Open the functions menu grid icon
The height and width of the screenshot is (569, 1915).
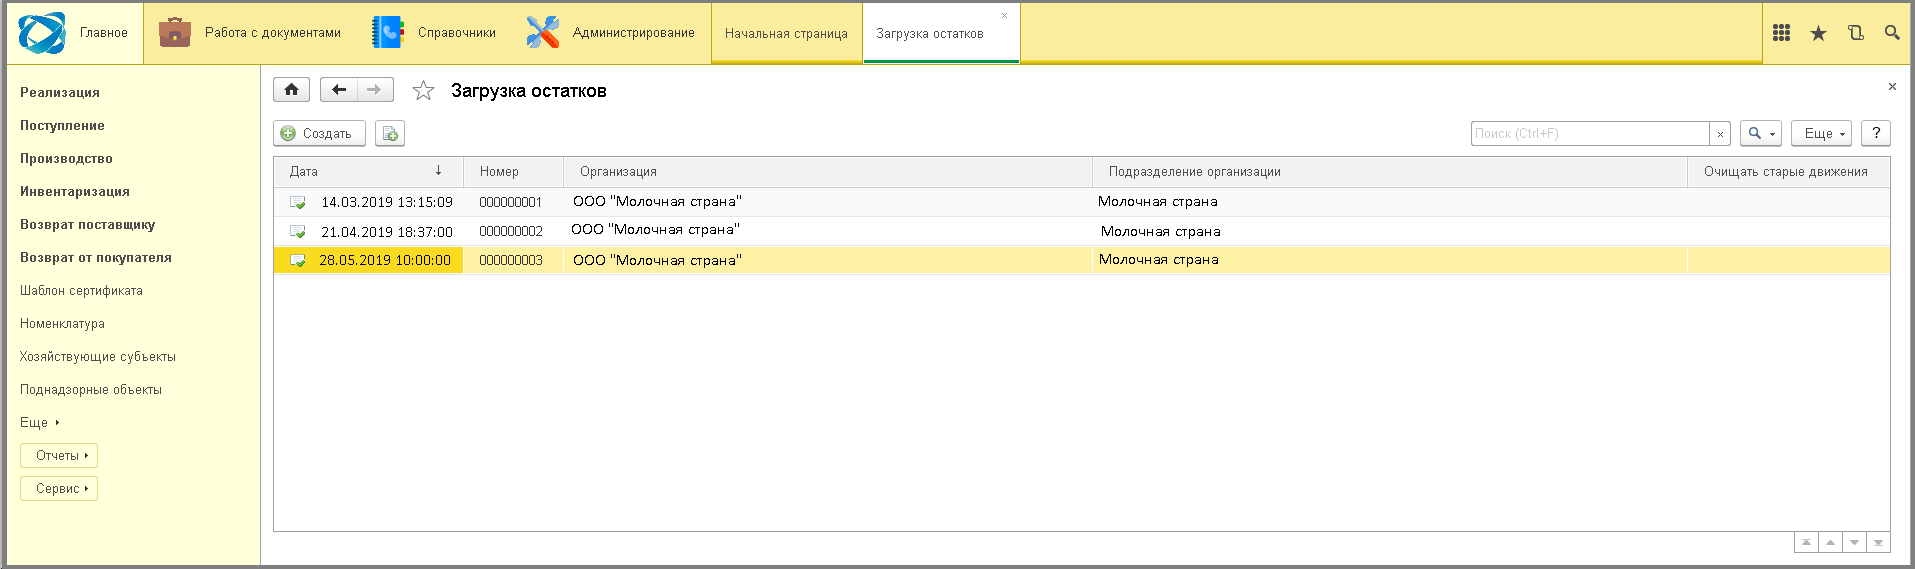click(1781, 33)
